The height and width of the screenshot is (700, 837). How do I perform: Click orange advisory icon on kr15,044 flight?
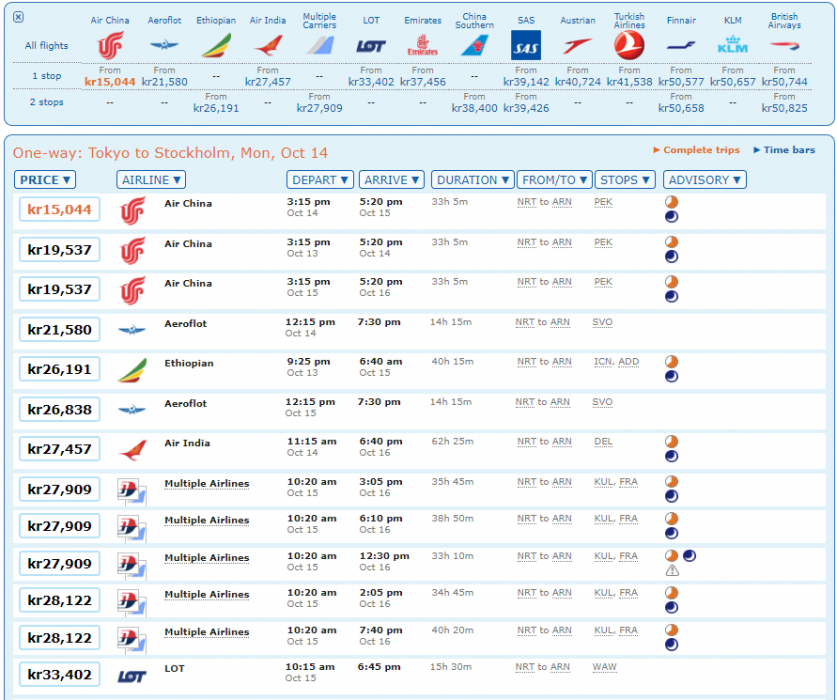point(672,202)
